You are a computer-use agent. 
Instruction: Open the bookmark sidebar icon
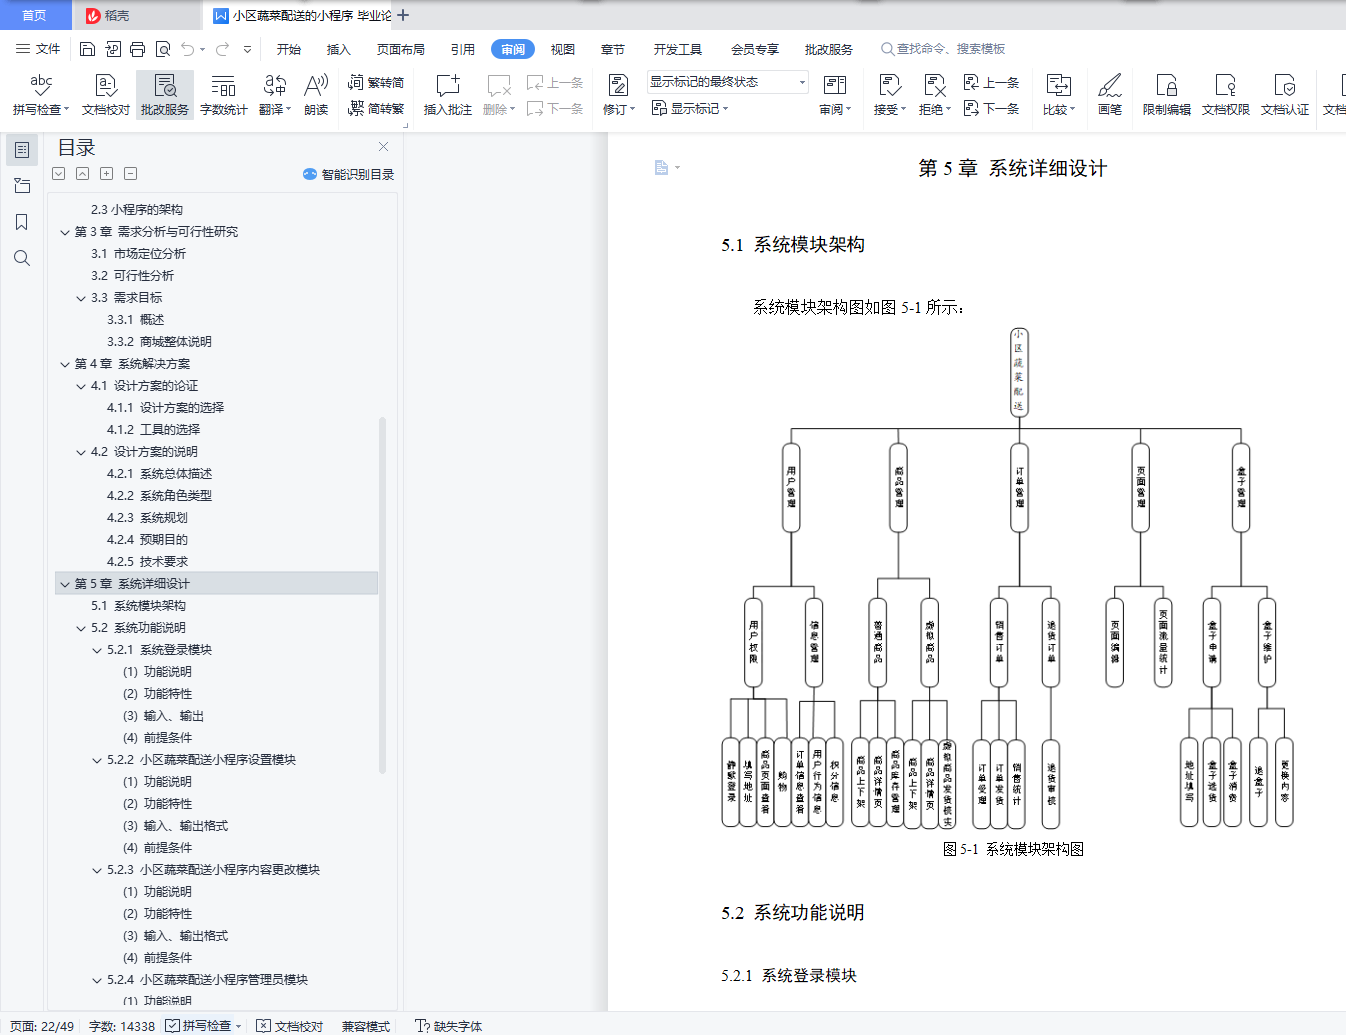tap(22, 222)
